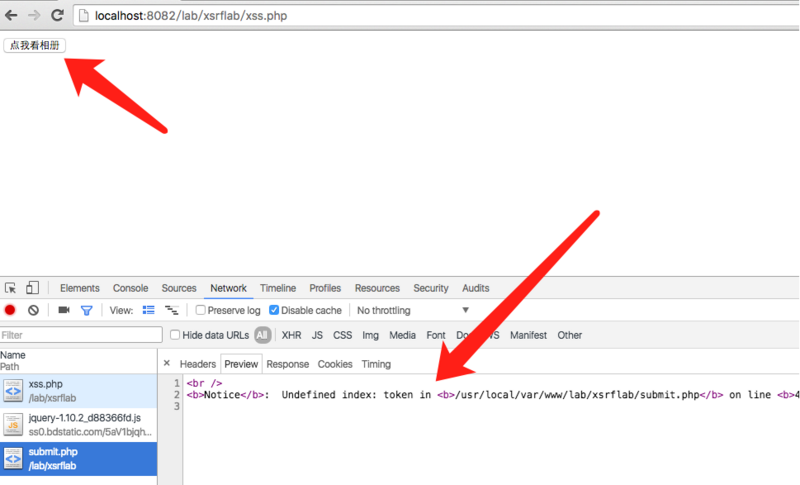This screenshot has height=485, width=800.
Task: Open the Response tab of the request
Action: click(287, 364)
